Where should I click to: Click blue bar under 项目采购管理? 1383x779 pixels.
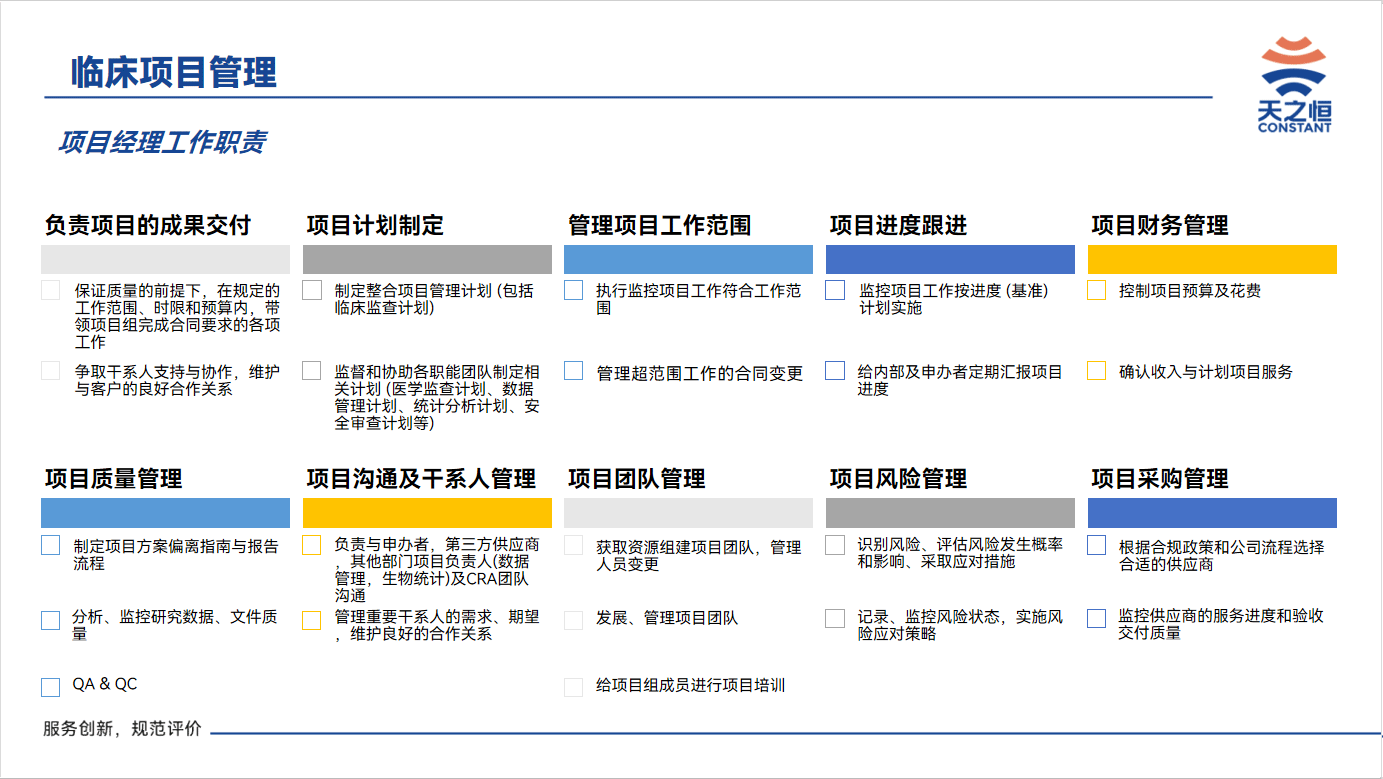point(1212,513)
